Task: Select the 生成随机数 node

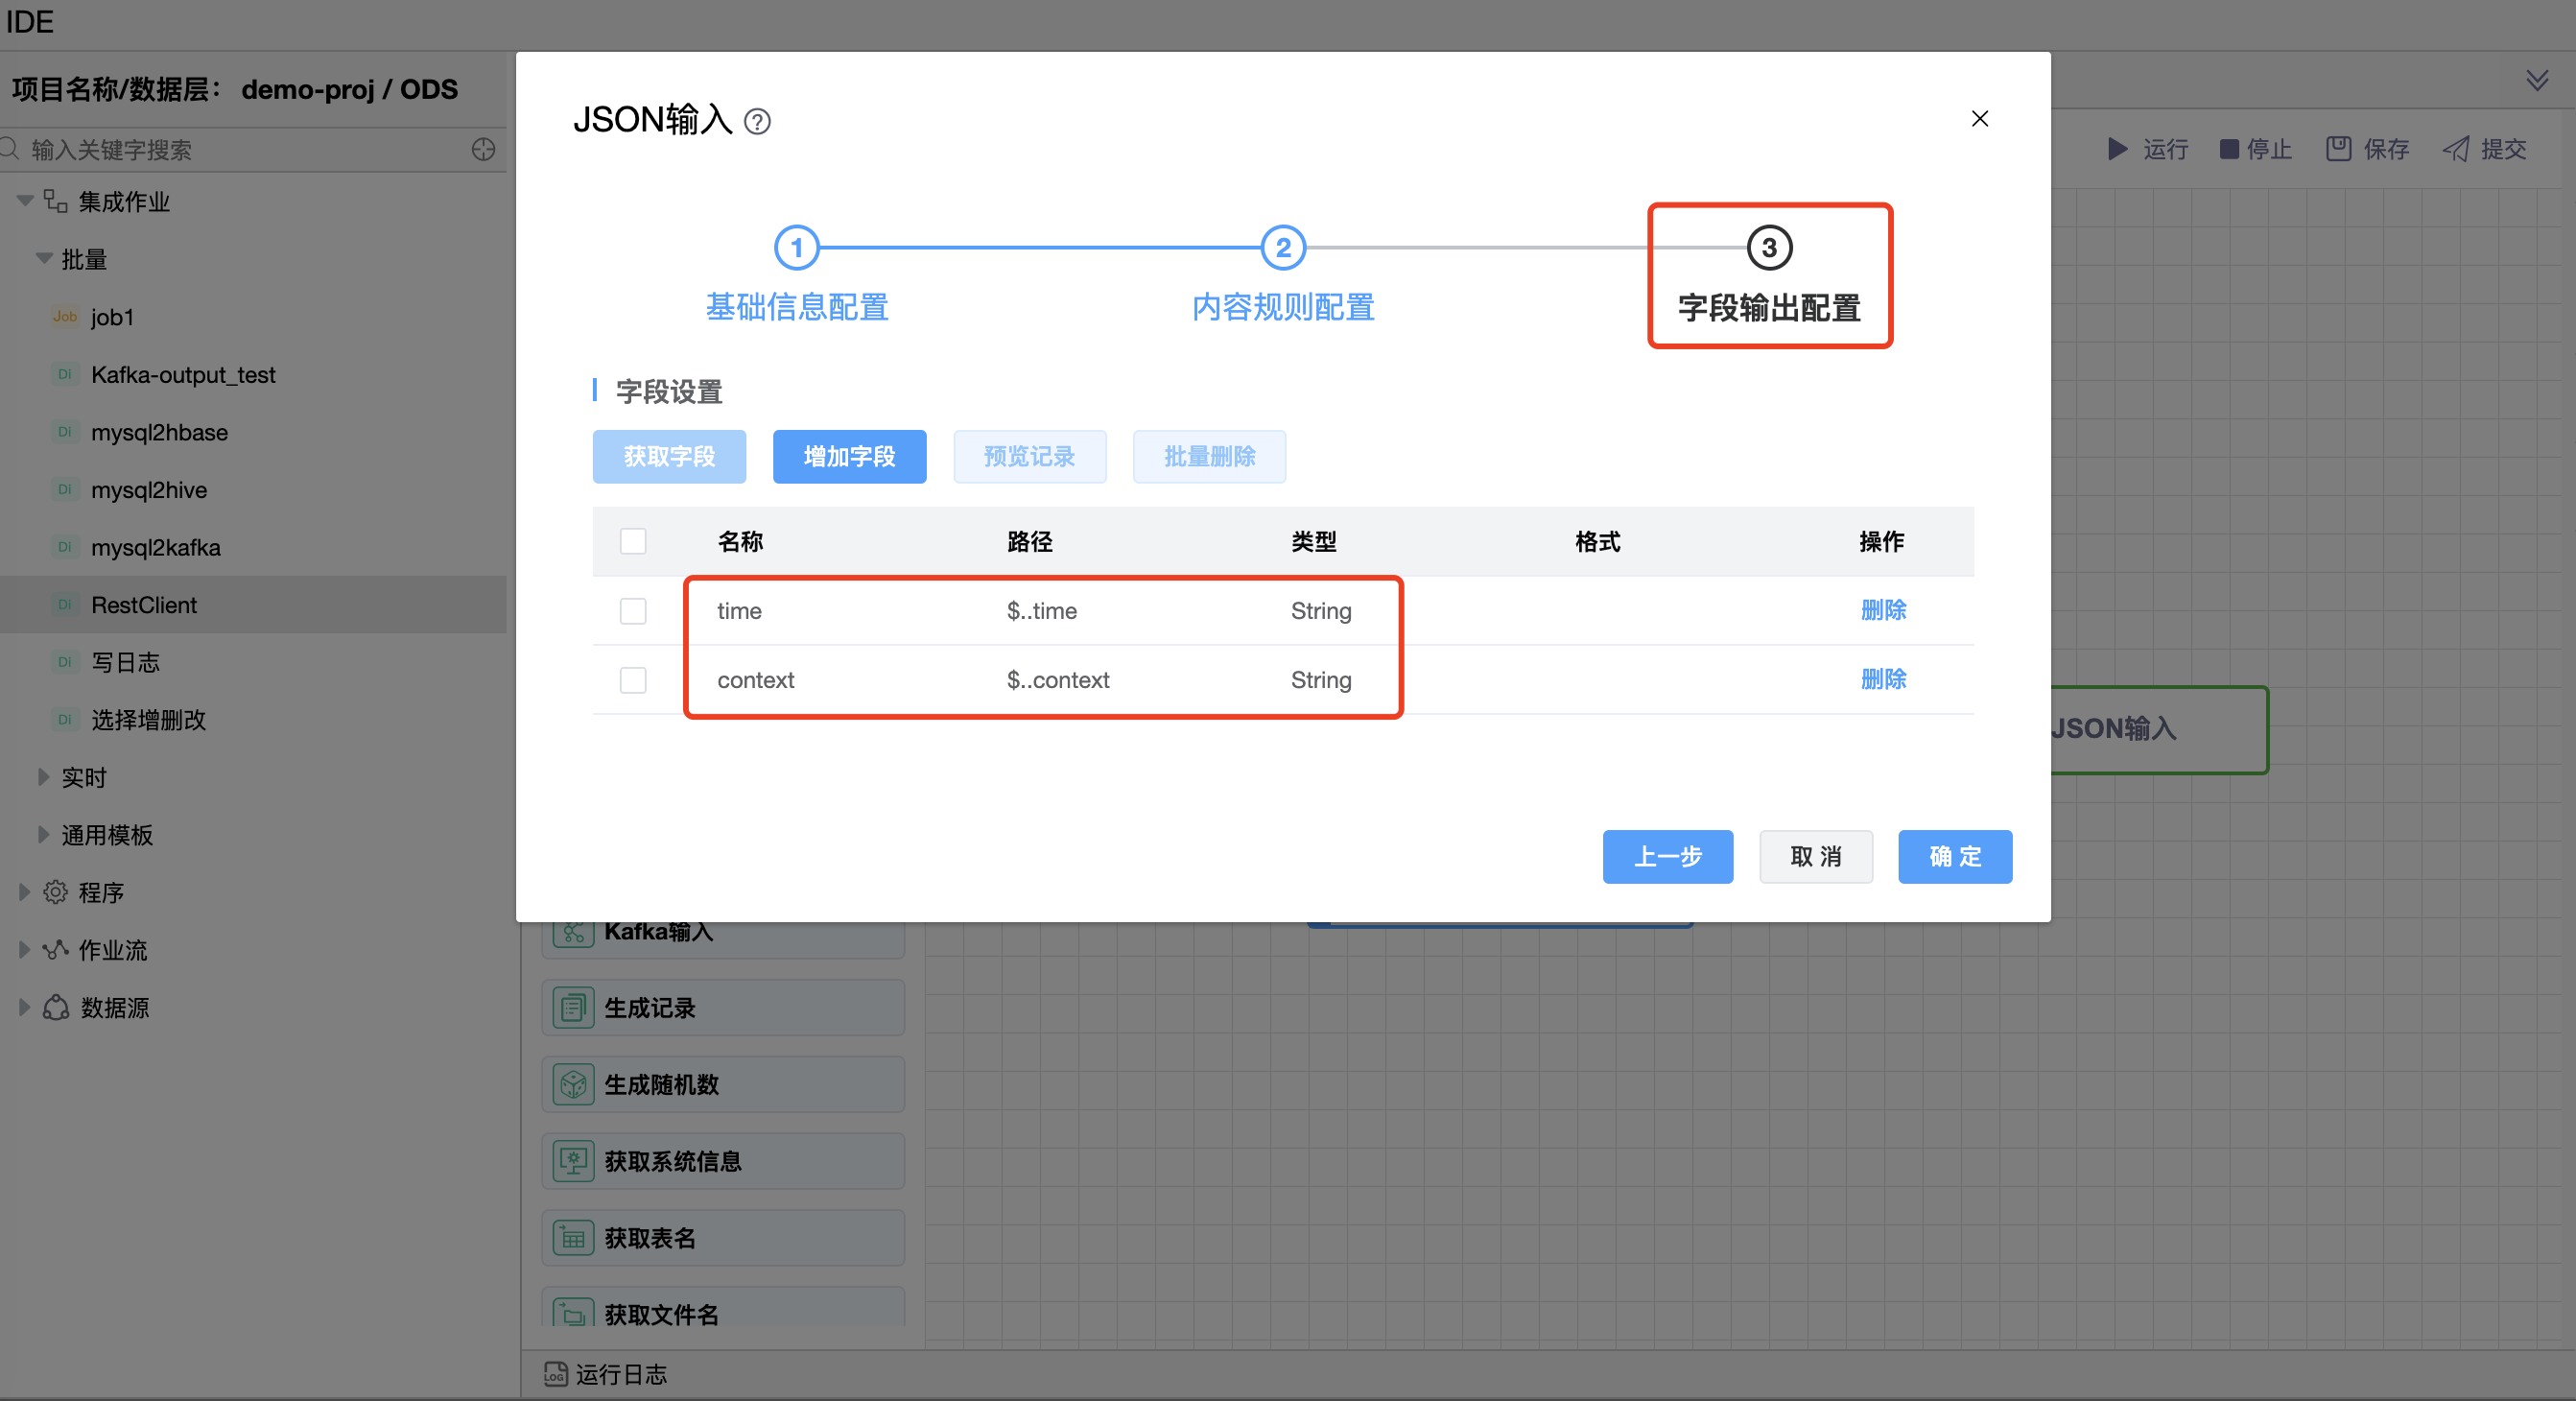Action: click(x=722, y=1084)
